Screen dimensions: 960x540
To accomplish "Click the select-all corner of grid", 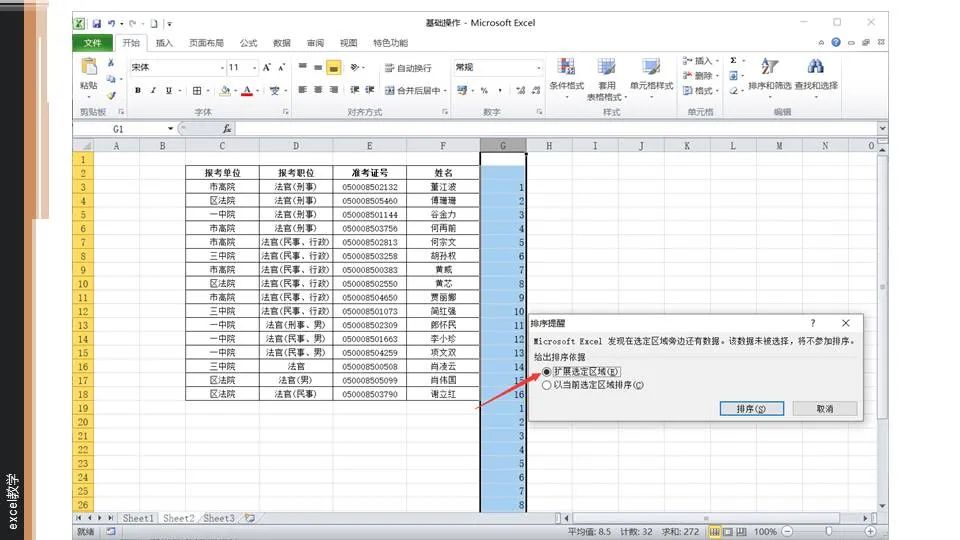I will click(x=83, y=146).
